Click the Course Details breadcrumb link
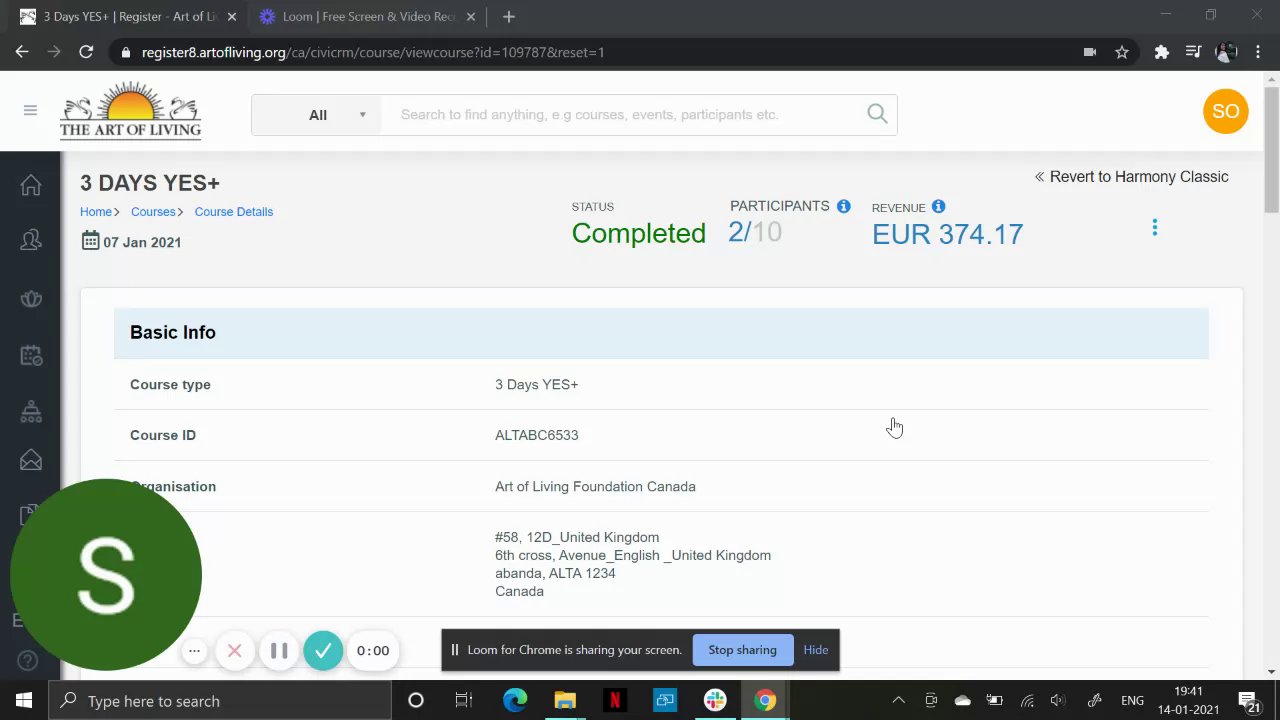Image resolution: width=1280 pixels, height=720 pixels. [x=234, y=212]
